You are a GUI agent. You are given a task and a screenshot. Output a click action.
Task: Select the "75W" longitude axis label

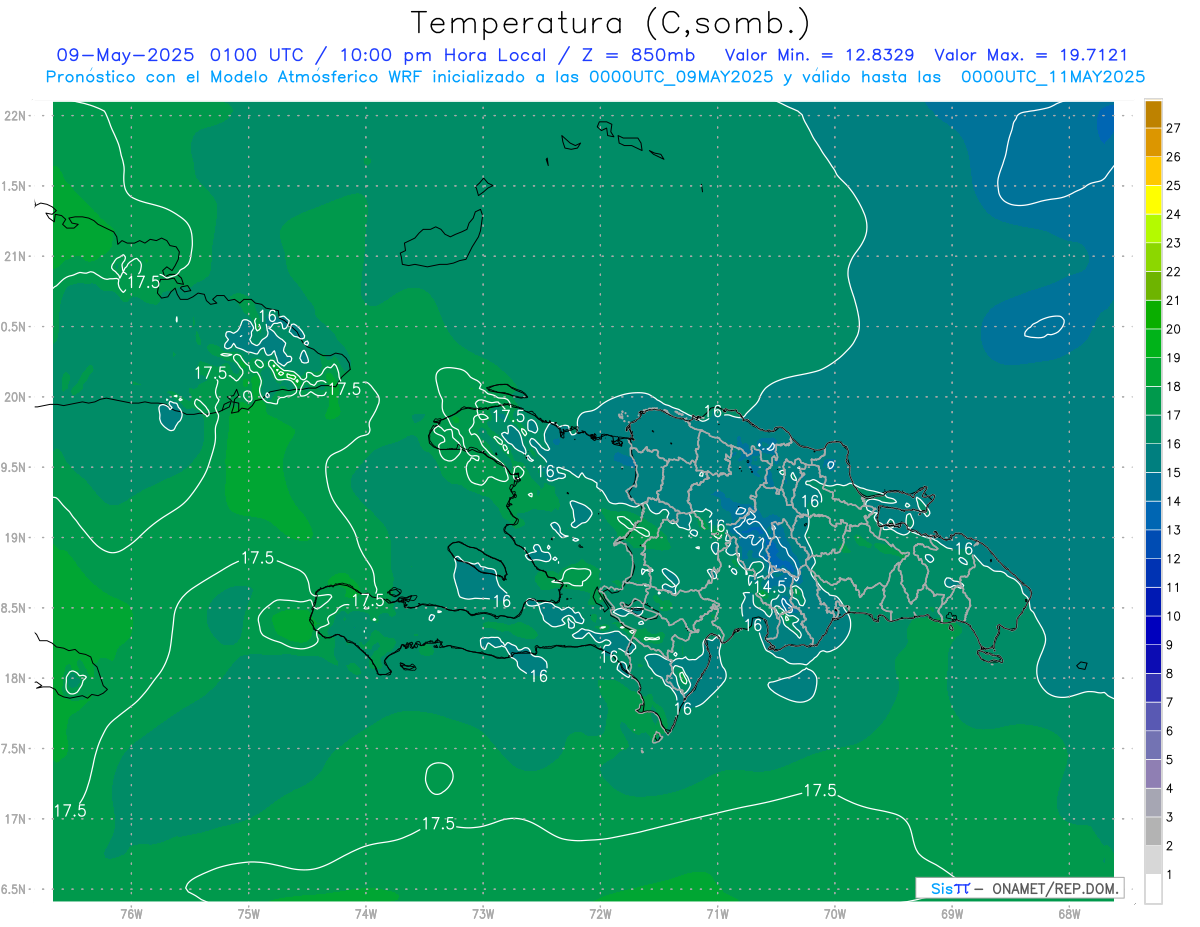[249, 913]
